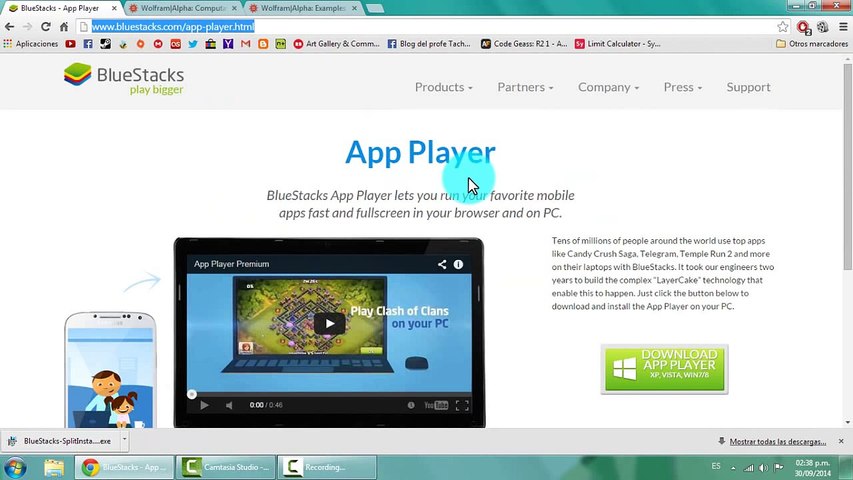Start video with large center play button
853x480 pixels.
(x=329, y=324)
